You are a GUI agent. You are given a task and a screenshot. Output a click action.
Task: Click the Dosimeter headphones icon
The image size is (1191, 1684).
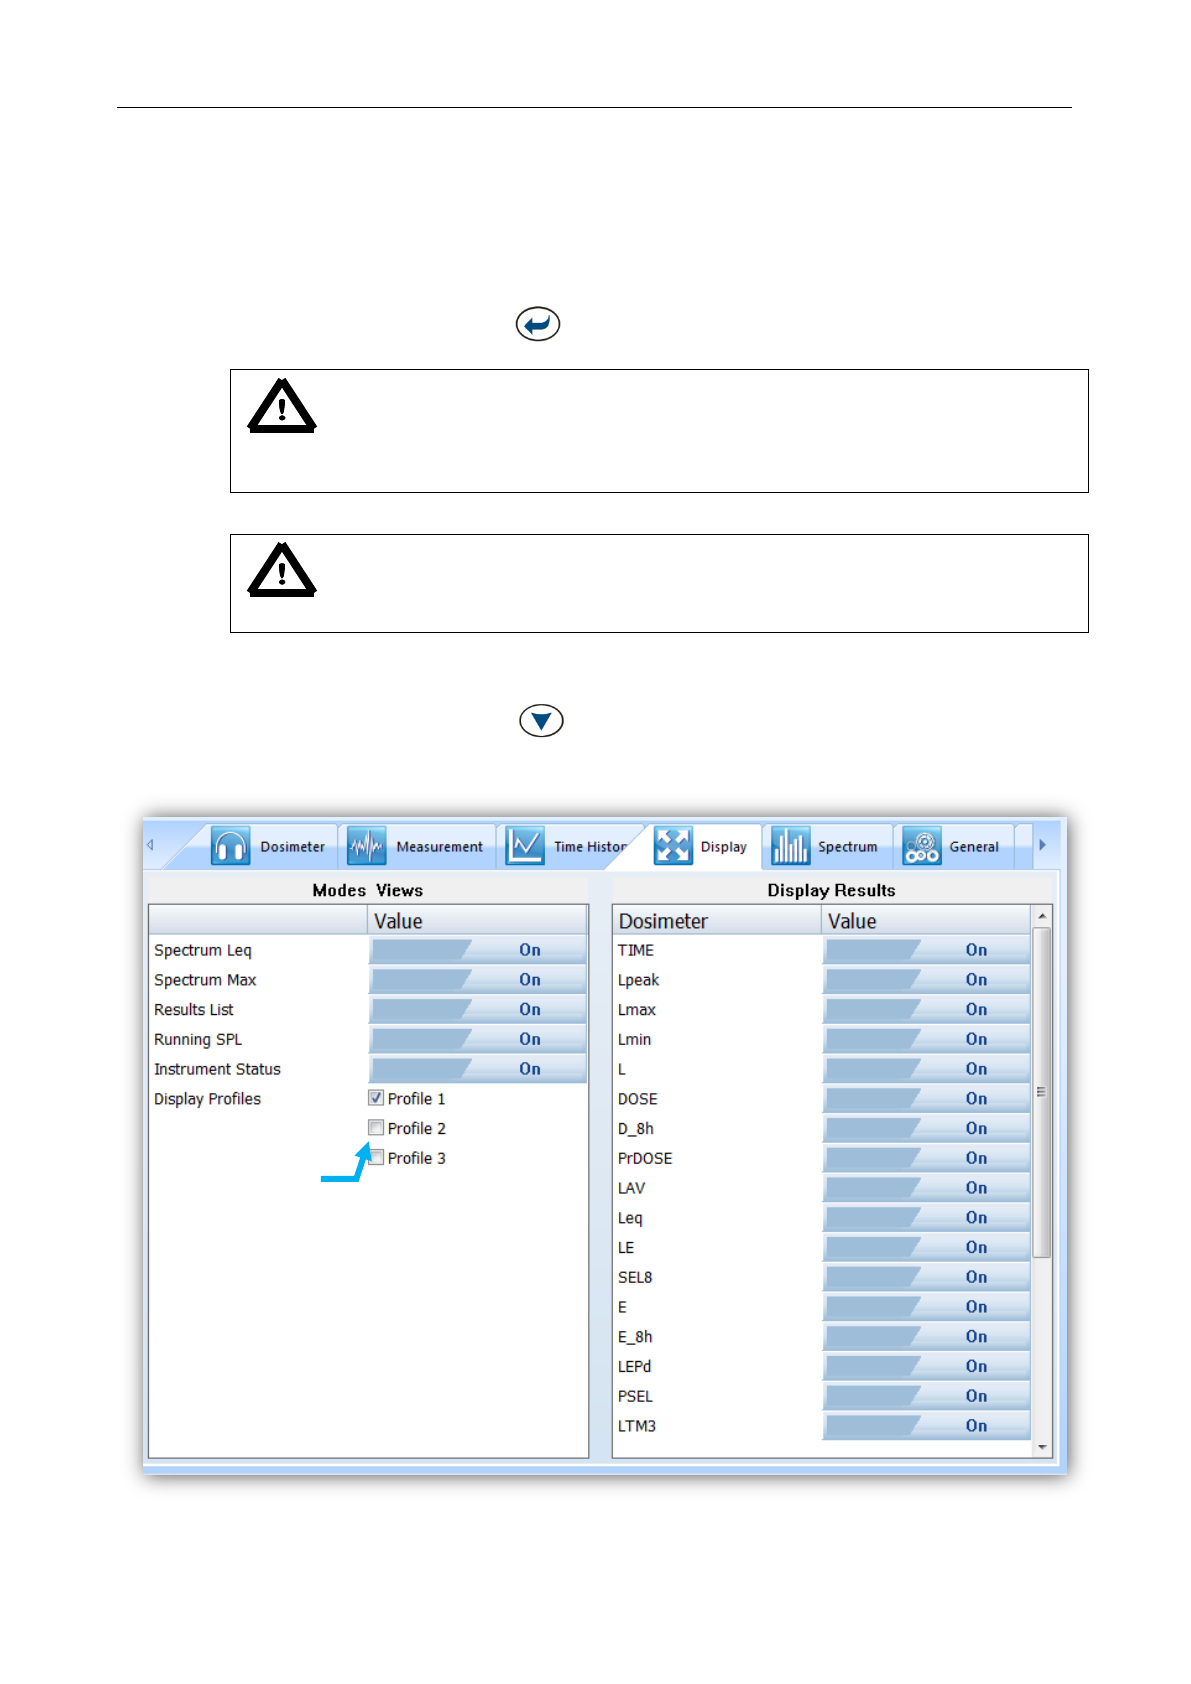pyautogui.click(x=231, y=846)
